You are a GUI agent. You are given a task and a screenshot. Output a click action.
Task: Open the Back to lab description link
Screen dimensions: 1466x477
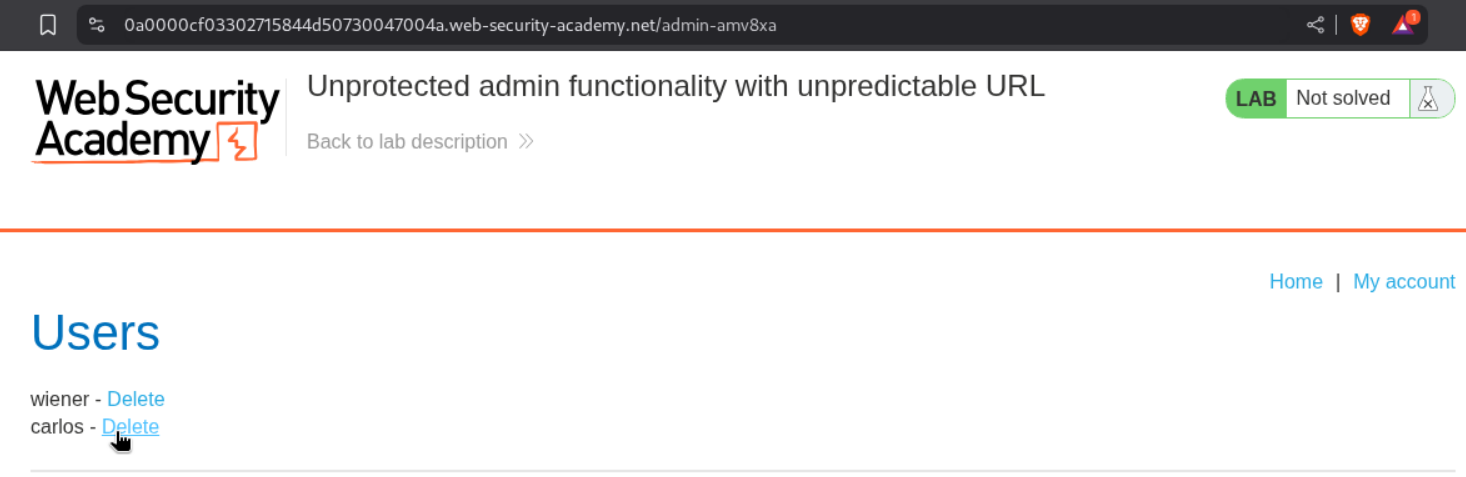coord(407,142)
